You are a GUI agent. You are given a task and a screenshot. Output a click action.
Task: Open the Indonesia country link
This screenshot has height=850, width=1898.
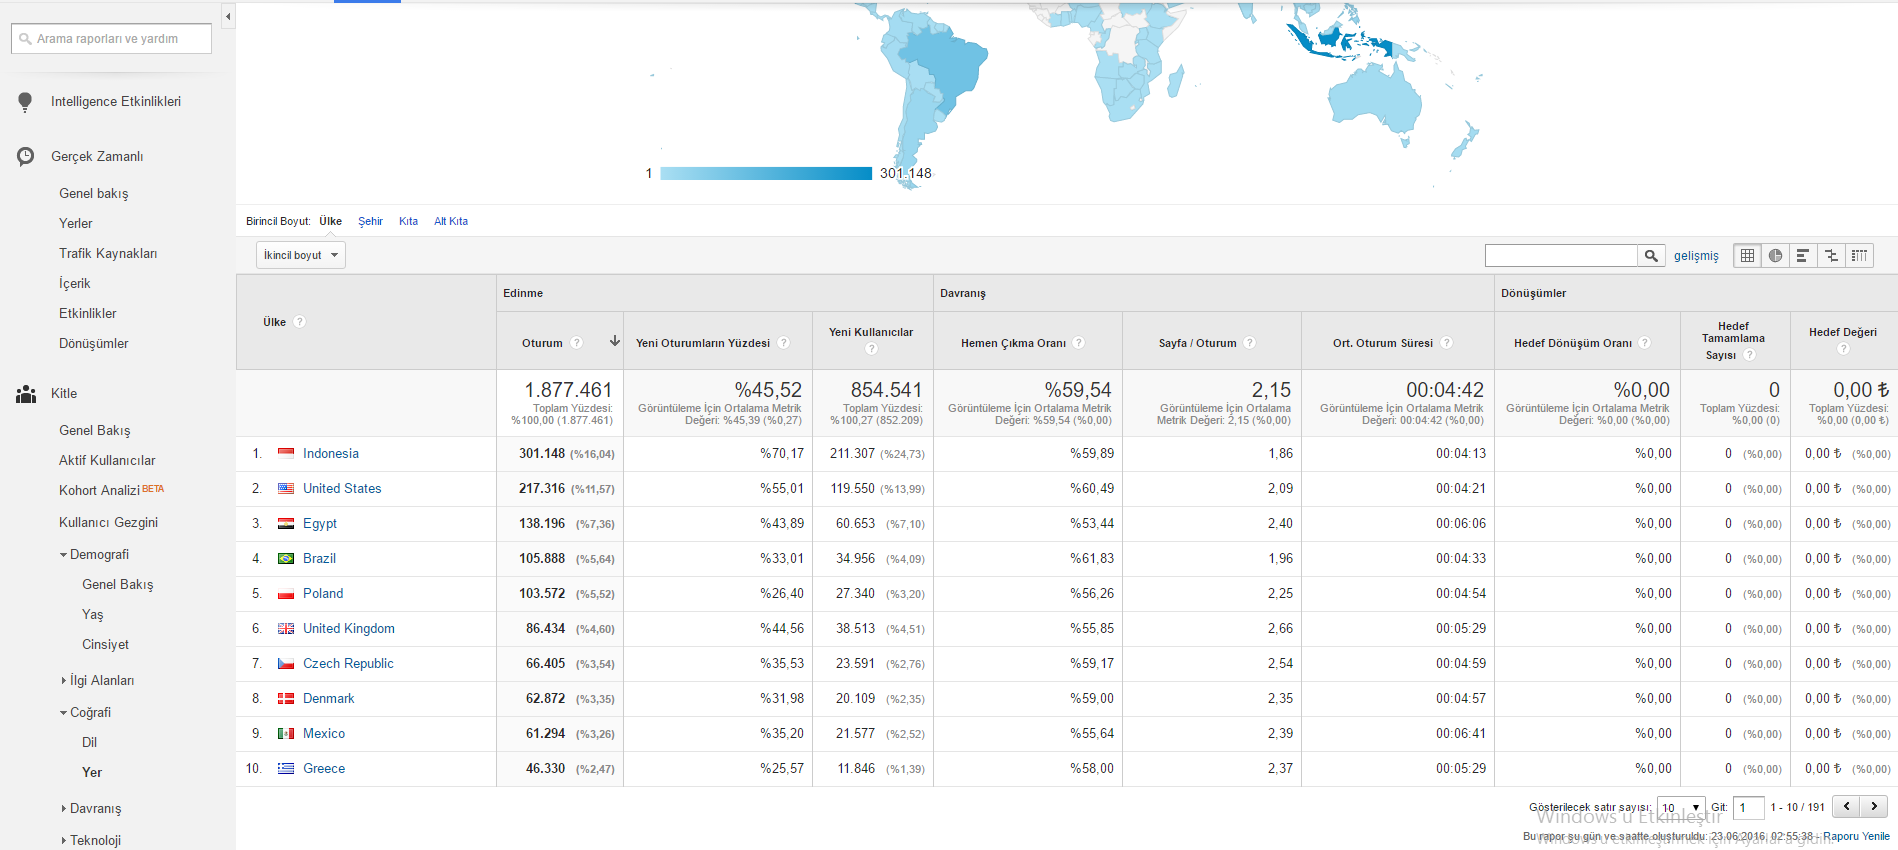point(331,453)
